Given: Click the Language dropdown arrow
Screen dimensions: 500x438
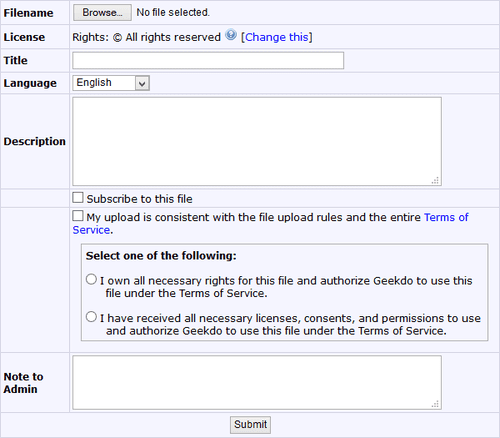Looking at the screenshot, I should 142,83.
